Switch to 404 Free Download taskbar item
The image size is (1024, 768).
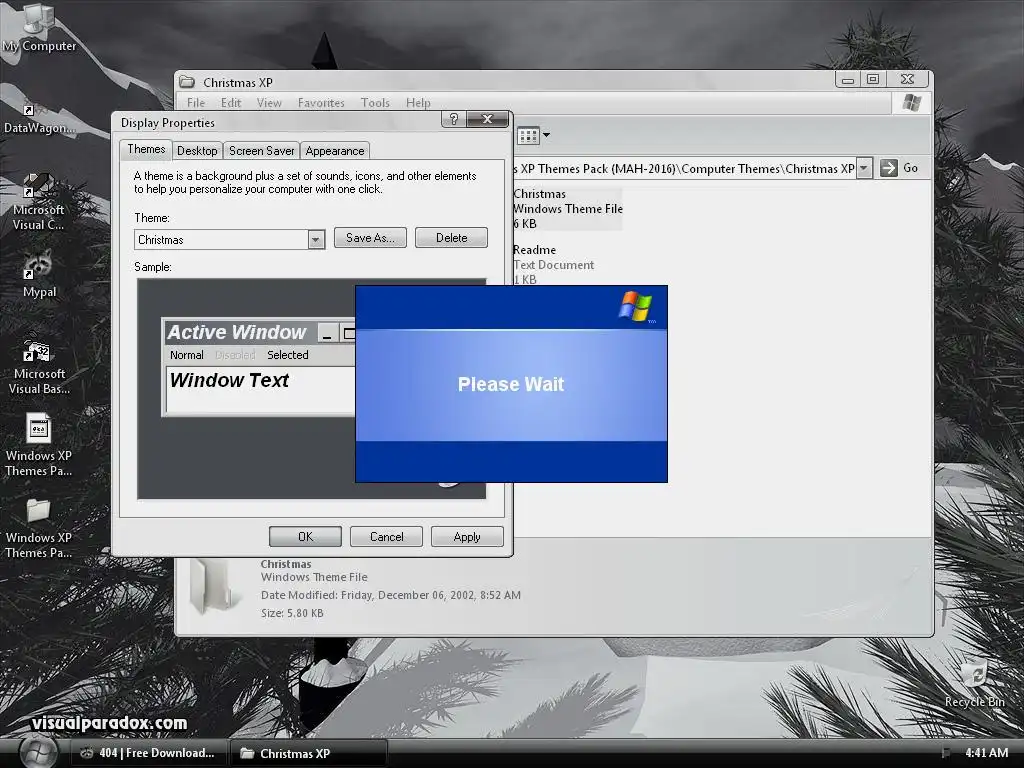[x=148, y=753]
